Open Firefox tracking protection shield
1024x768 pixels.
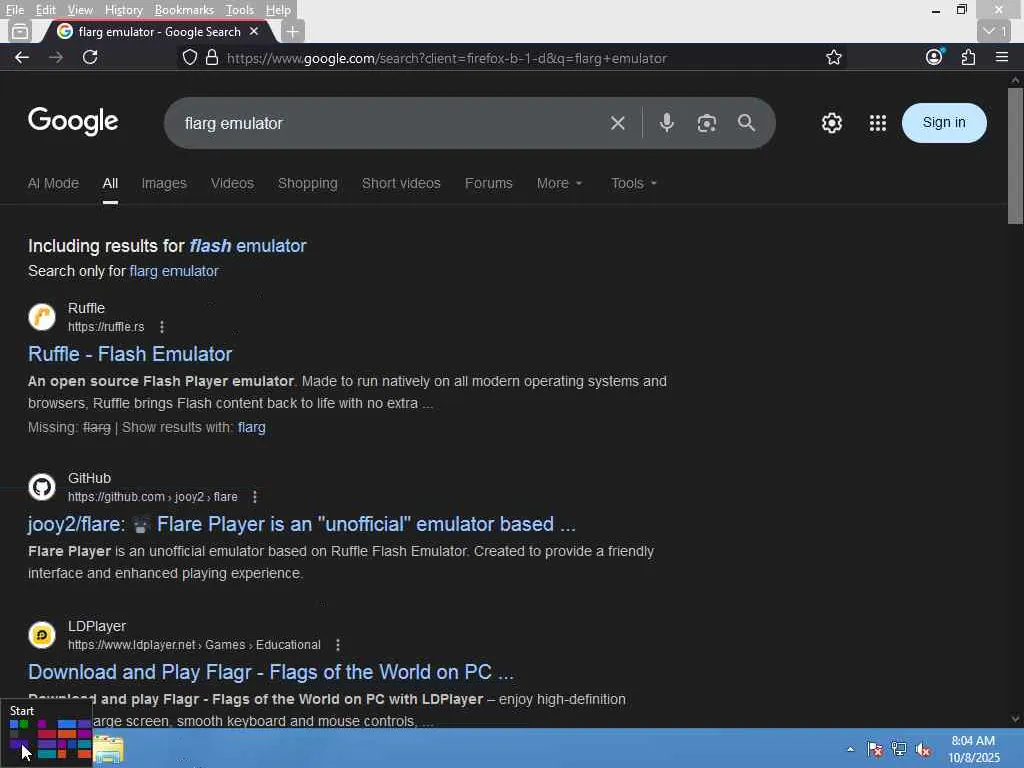(189, 57)
